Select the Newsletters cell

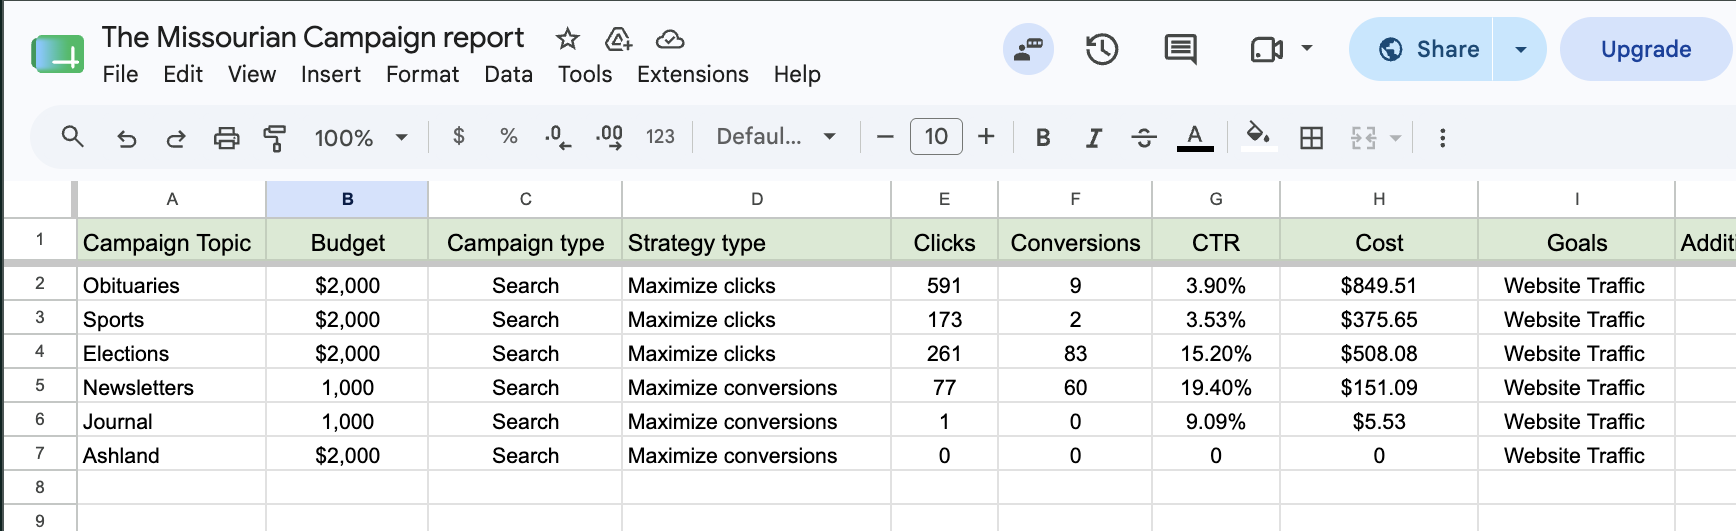(172, 387)
